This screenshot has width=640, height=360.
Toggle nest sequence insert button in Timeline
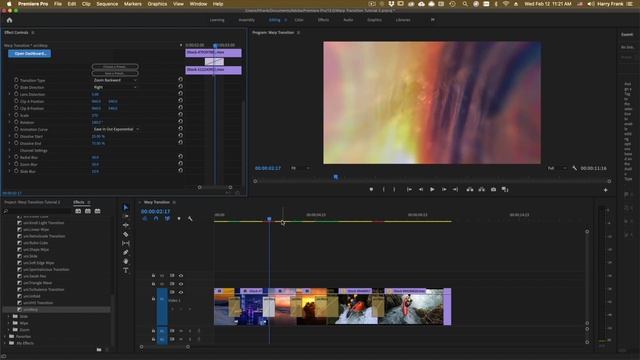[144, 219]
